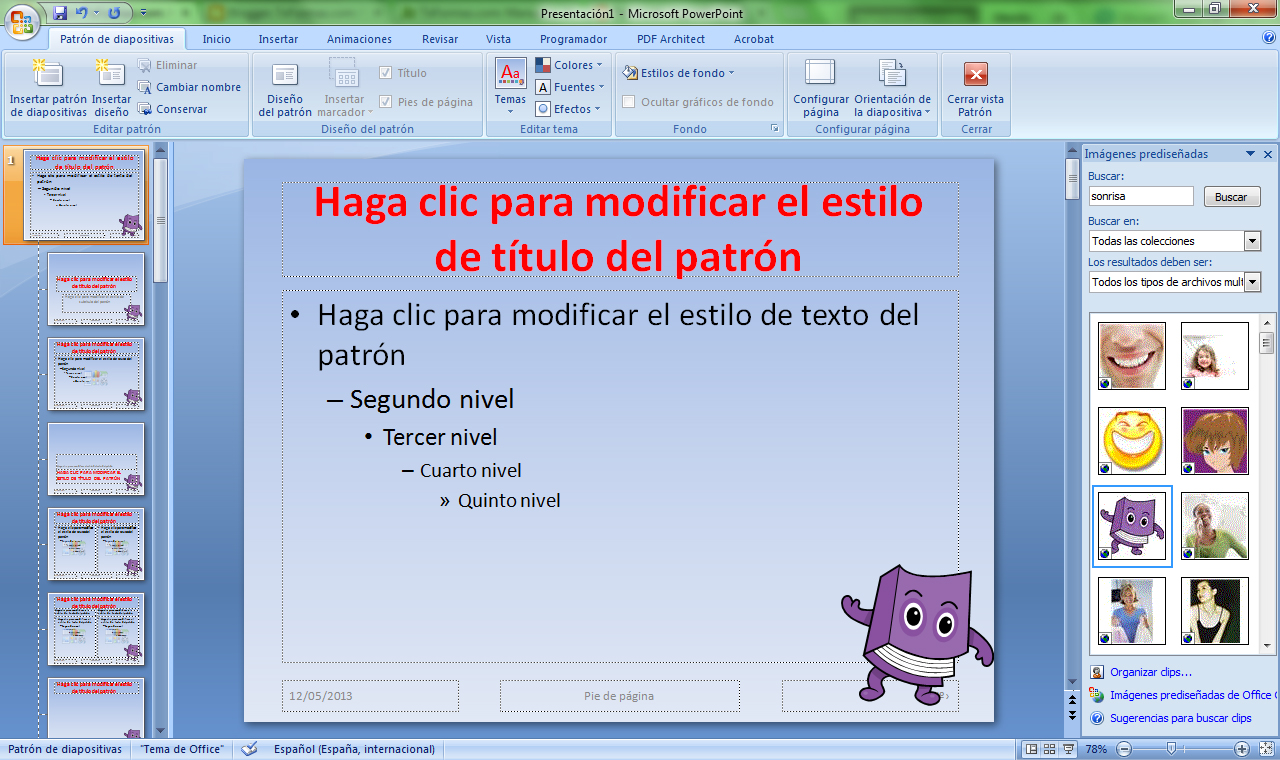Toggle Ocultar gráficos de fondo checkbox
Image resolution: width=1280 pixels, height=760 pixels.
(629, 102)
